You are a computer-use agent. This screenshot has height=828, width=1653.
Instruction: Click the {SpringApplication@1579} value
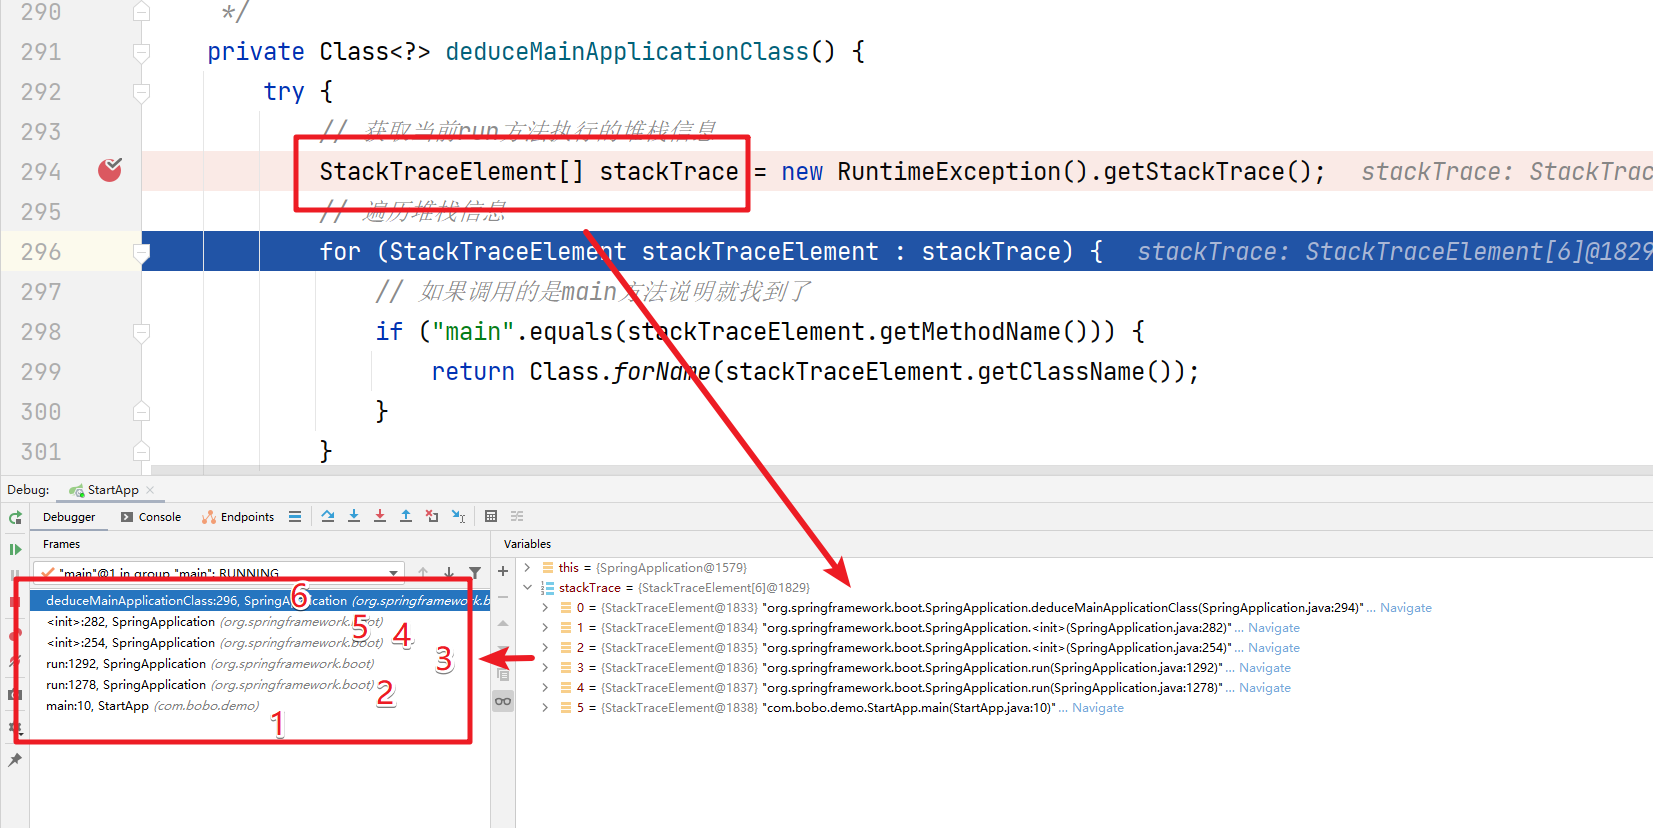(671, 567)
